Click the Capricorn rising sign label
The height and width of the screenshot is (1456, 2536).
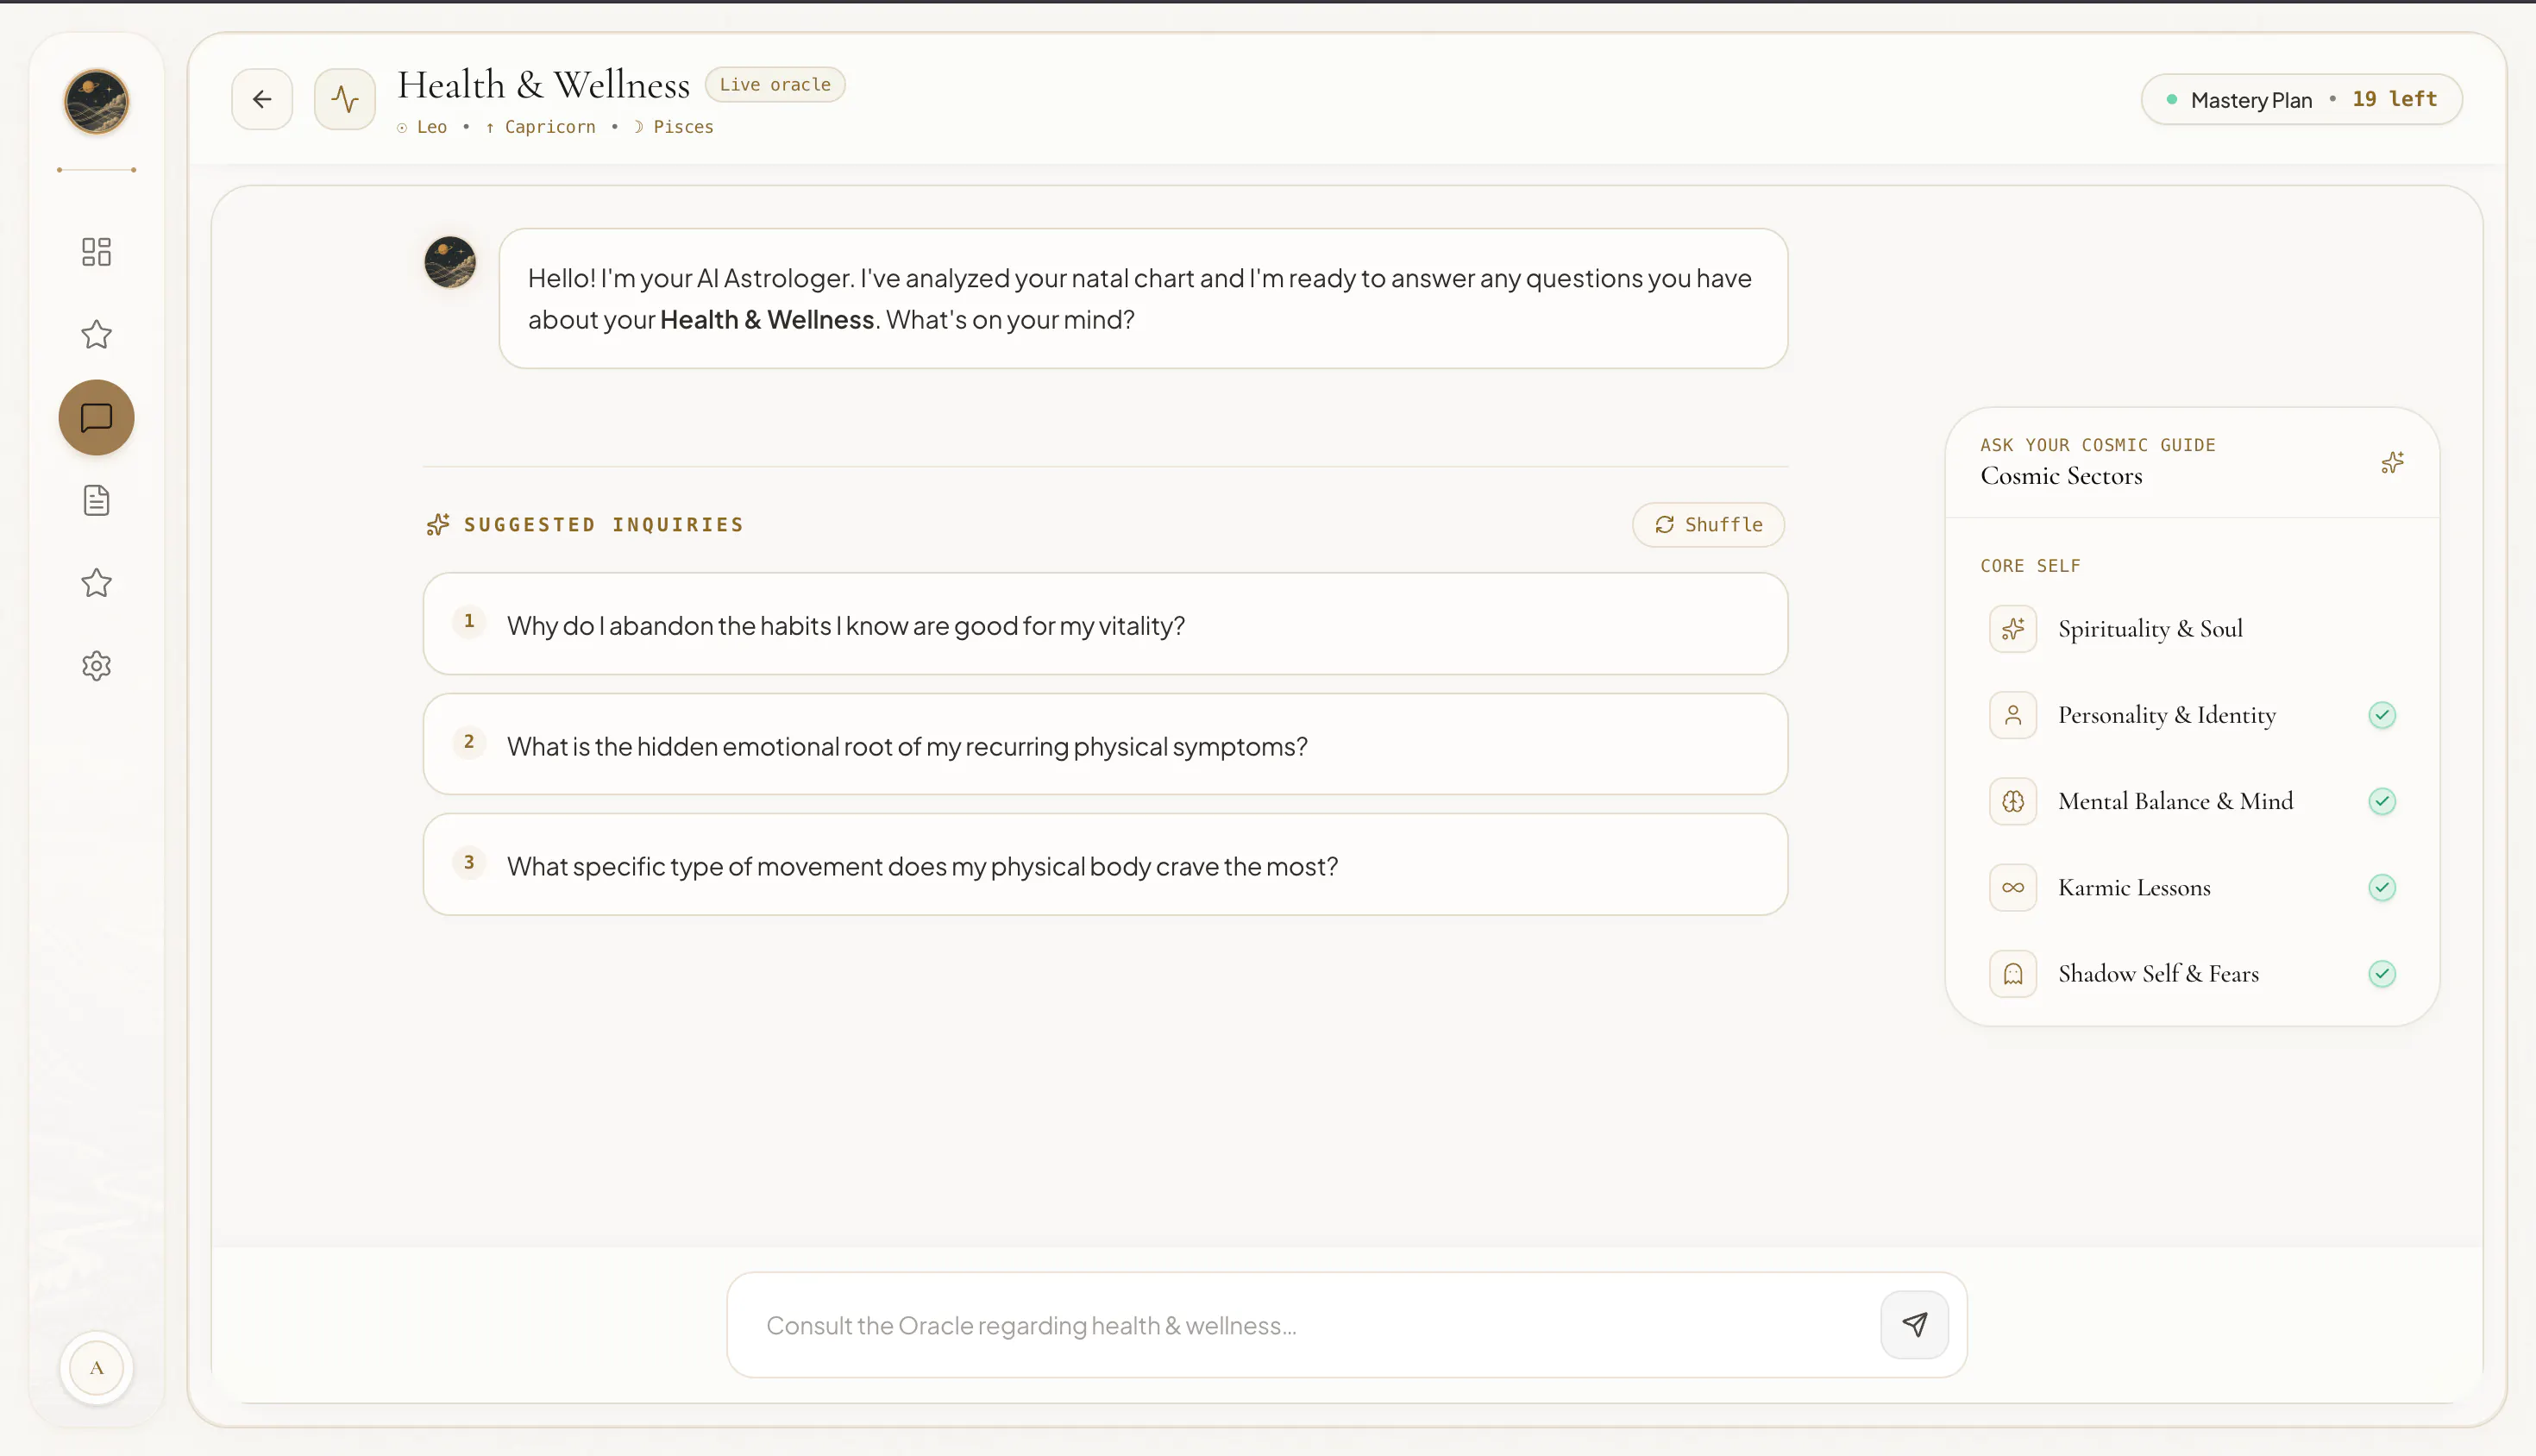click(x=541, y=127)
